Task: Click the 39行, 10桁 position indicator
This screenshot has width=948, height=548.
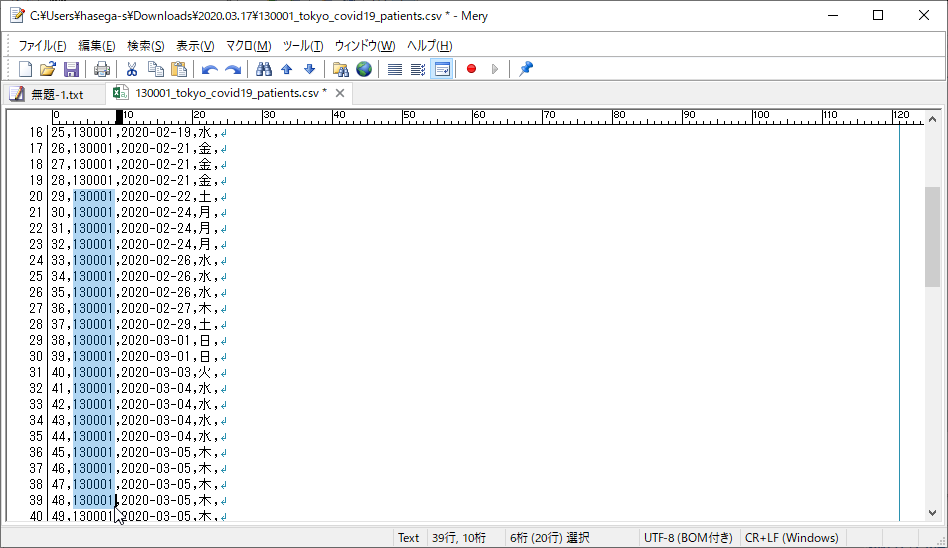Action: point(458,538)
